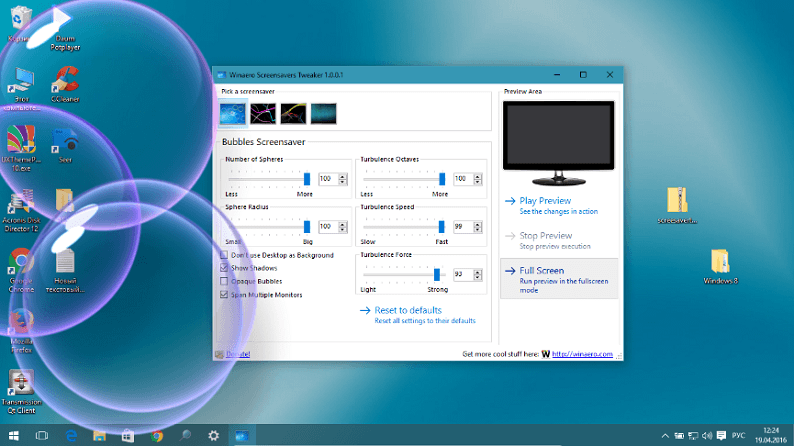Enable Opaque Bubbles checkbox
Image resolution: width=794 pixels, height=446 pixels.
[x=224, y=281]
